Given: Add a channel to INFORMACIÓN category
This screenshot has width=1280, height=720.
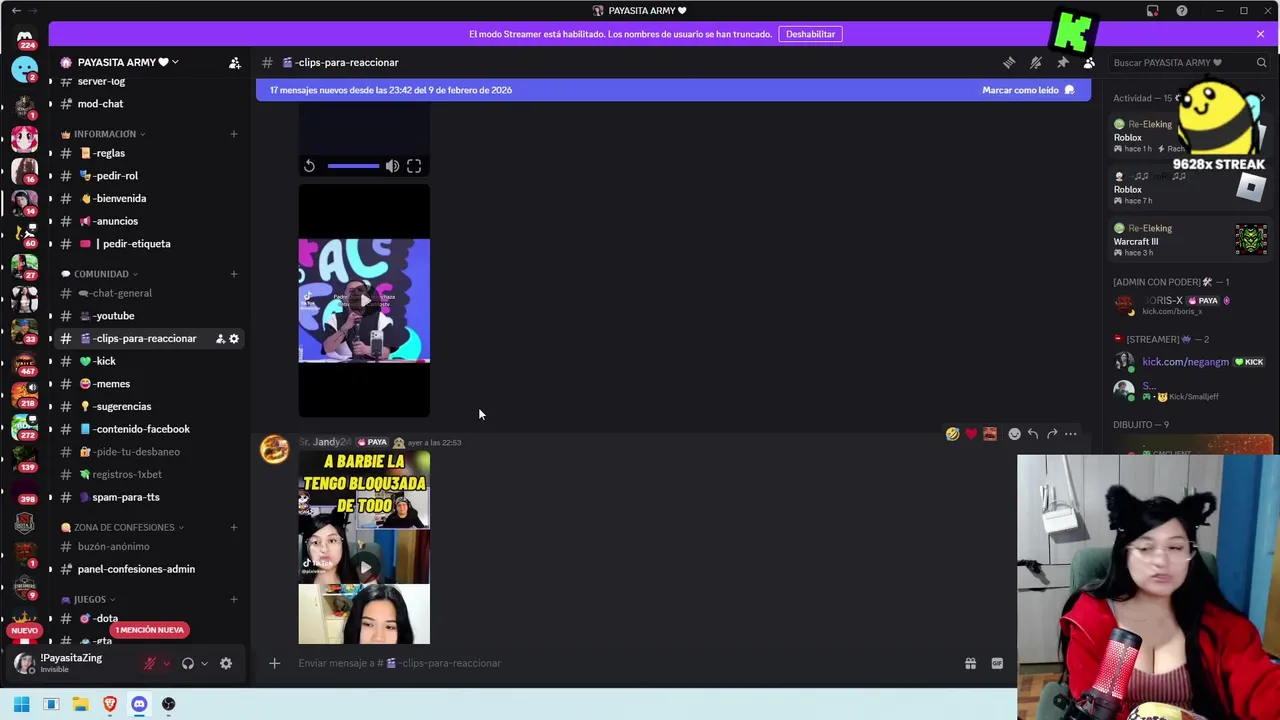Looking at the screenshot, I should click(234, 134).
